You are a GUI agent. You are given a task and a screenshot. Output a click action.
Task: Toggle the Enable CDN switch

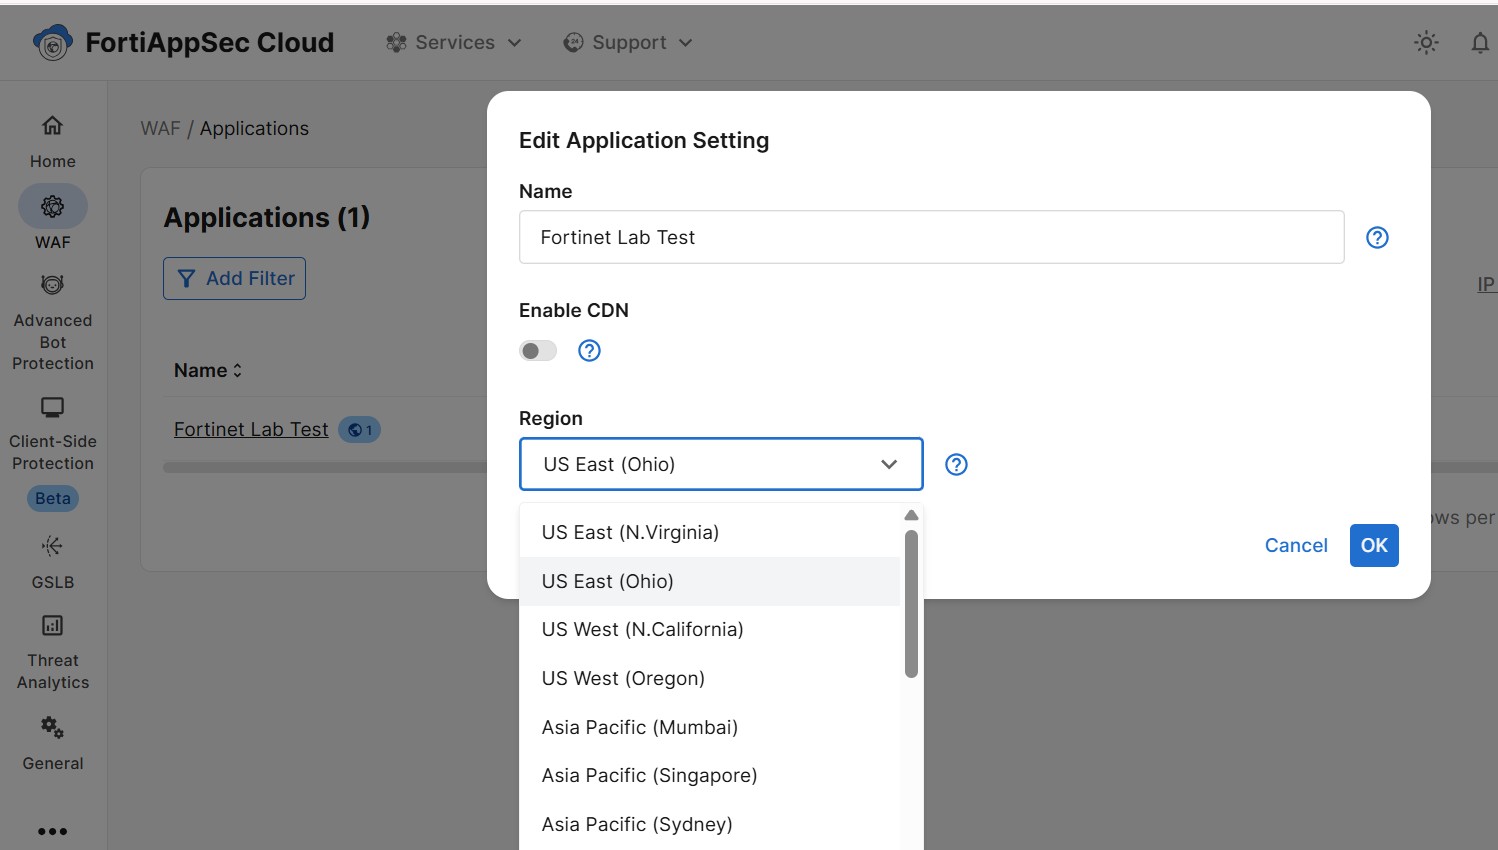click(538, 351)
